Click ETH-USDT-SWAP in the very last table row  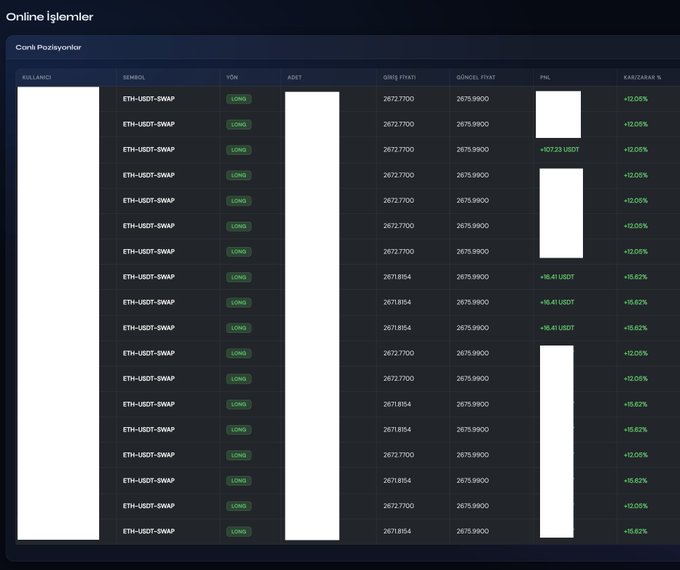149,531
